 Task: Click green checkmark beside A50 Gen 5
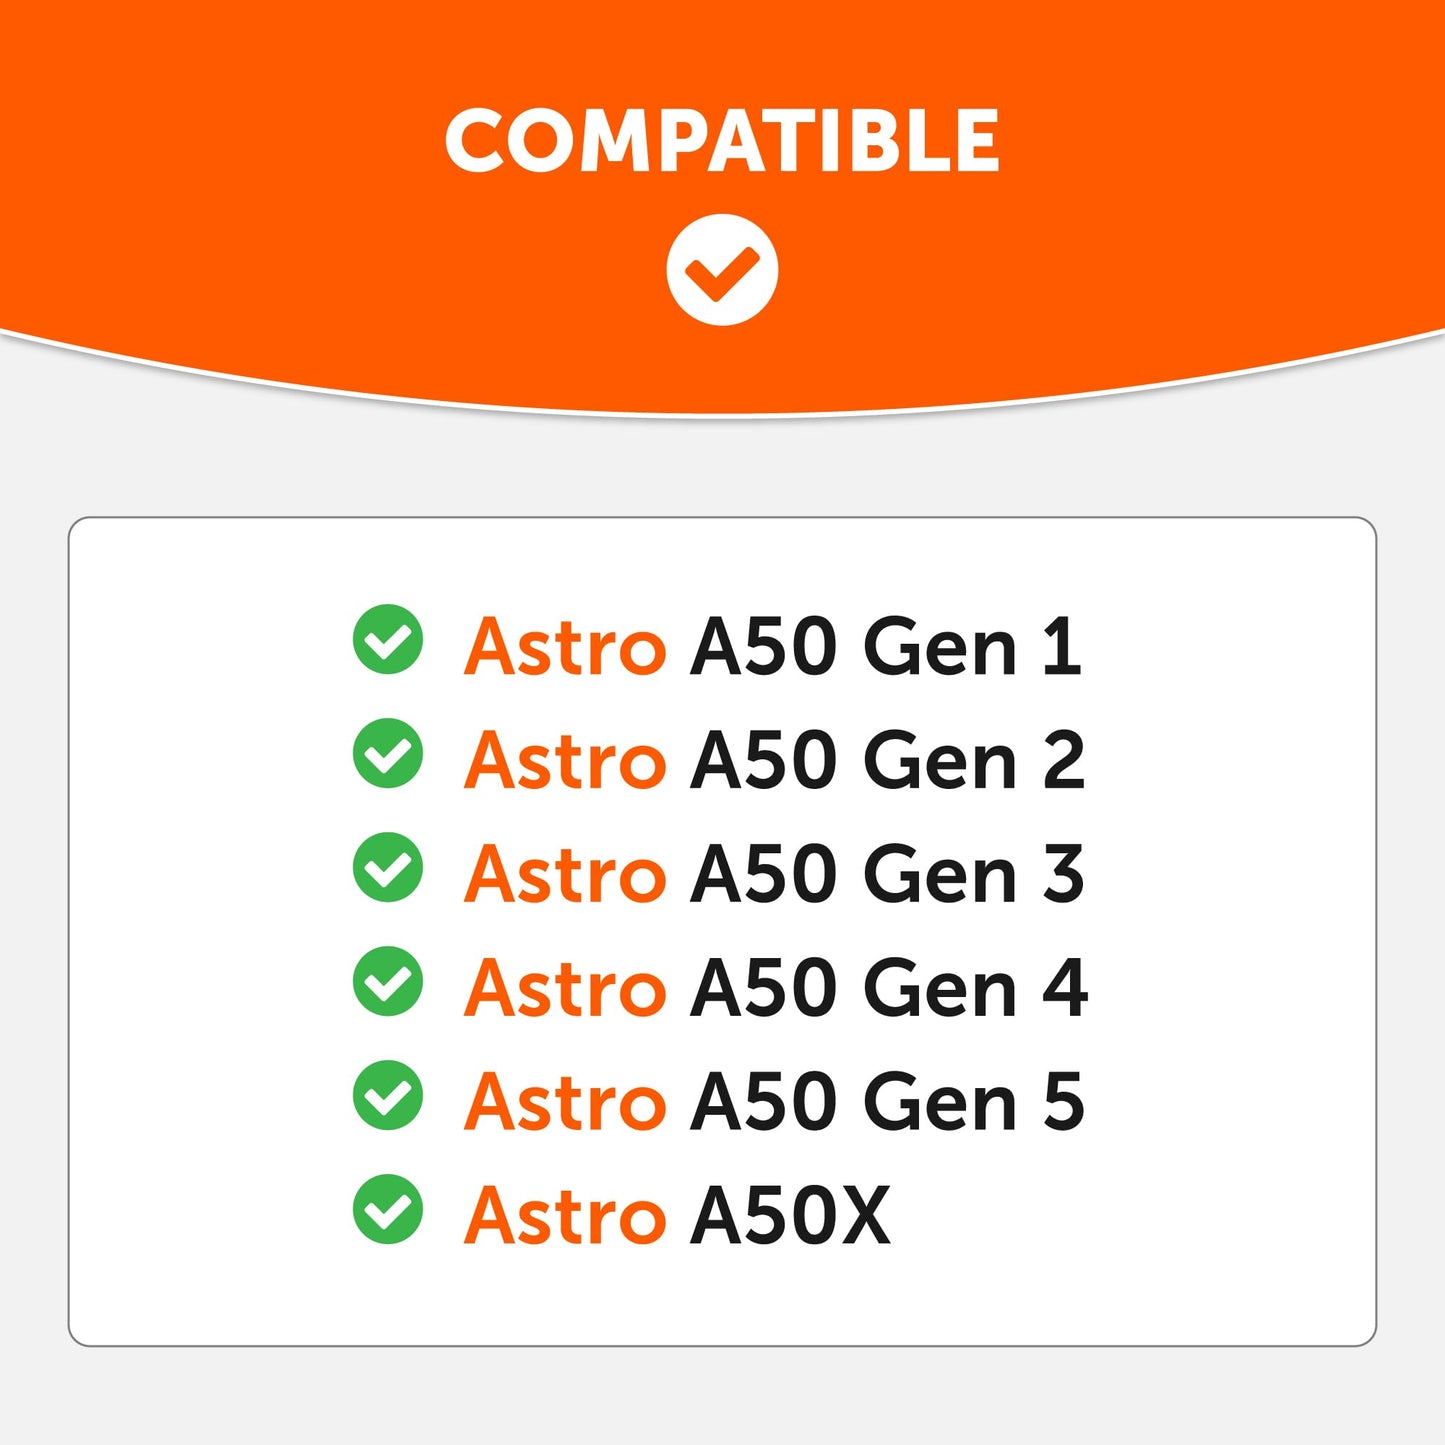pos(388,1095)
